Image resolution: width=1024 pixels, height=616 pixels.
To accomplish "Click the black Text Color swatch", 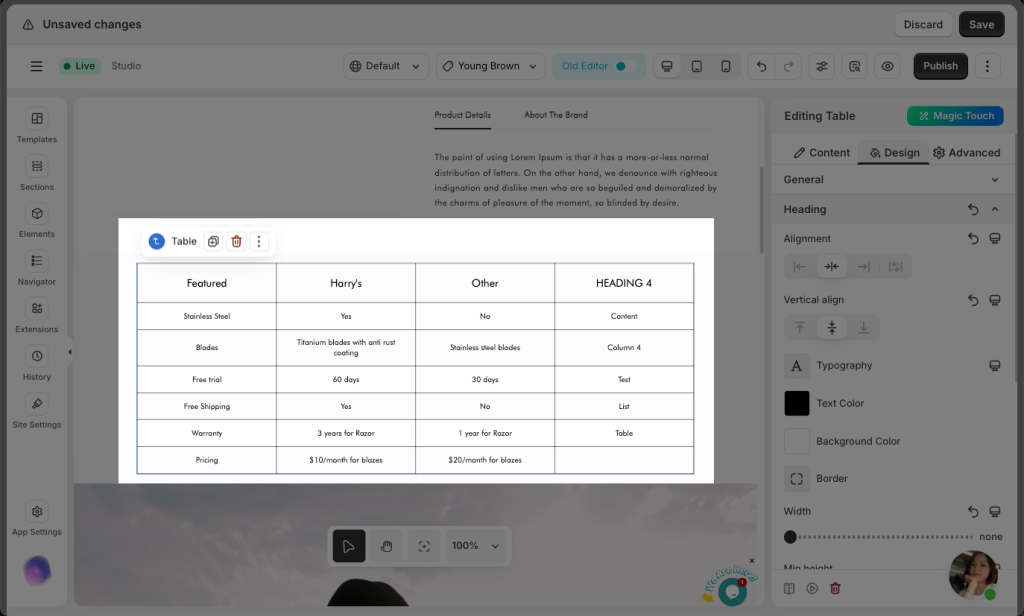I will coord(797,403).
